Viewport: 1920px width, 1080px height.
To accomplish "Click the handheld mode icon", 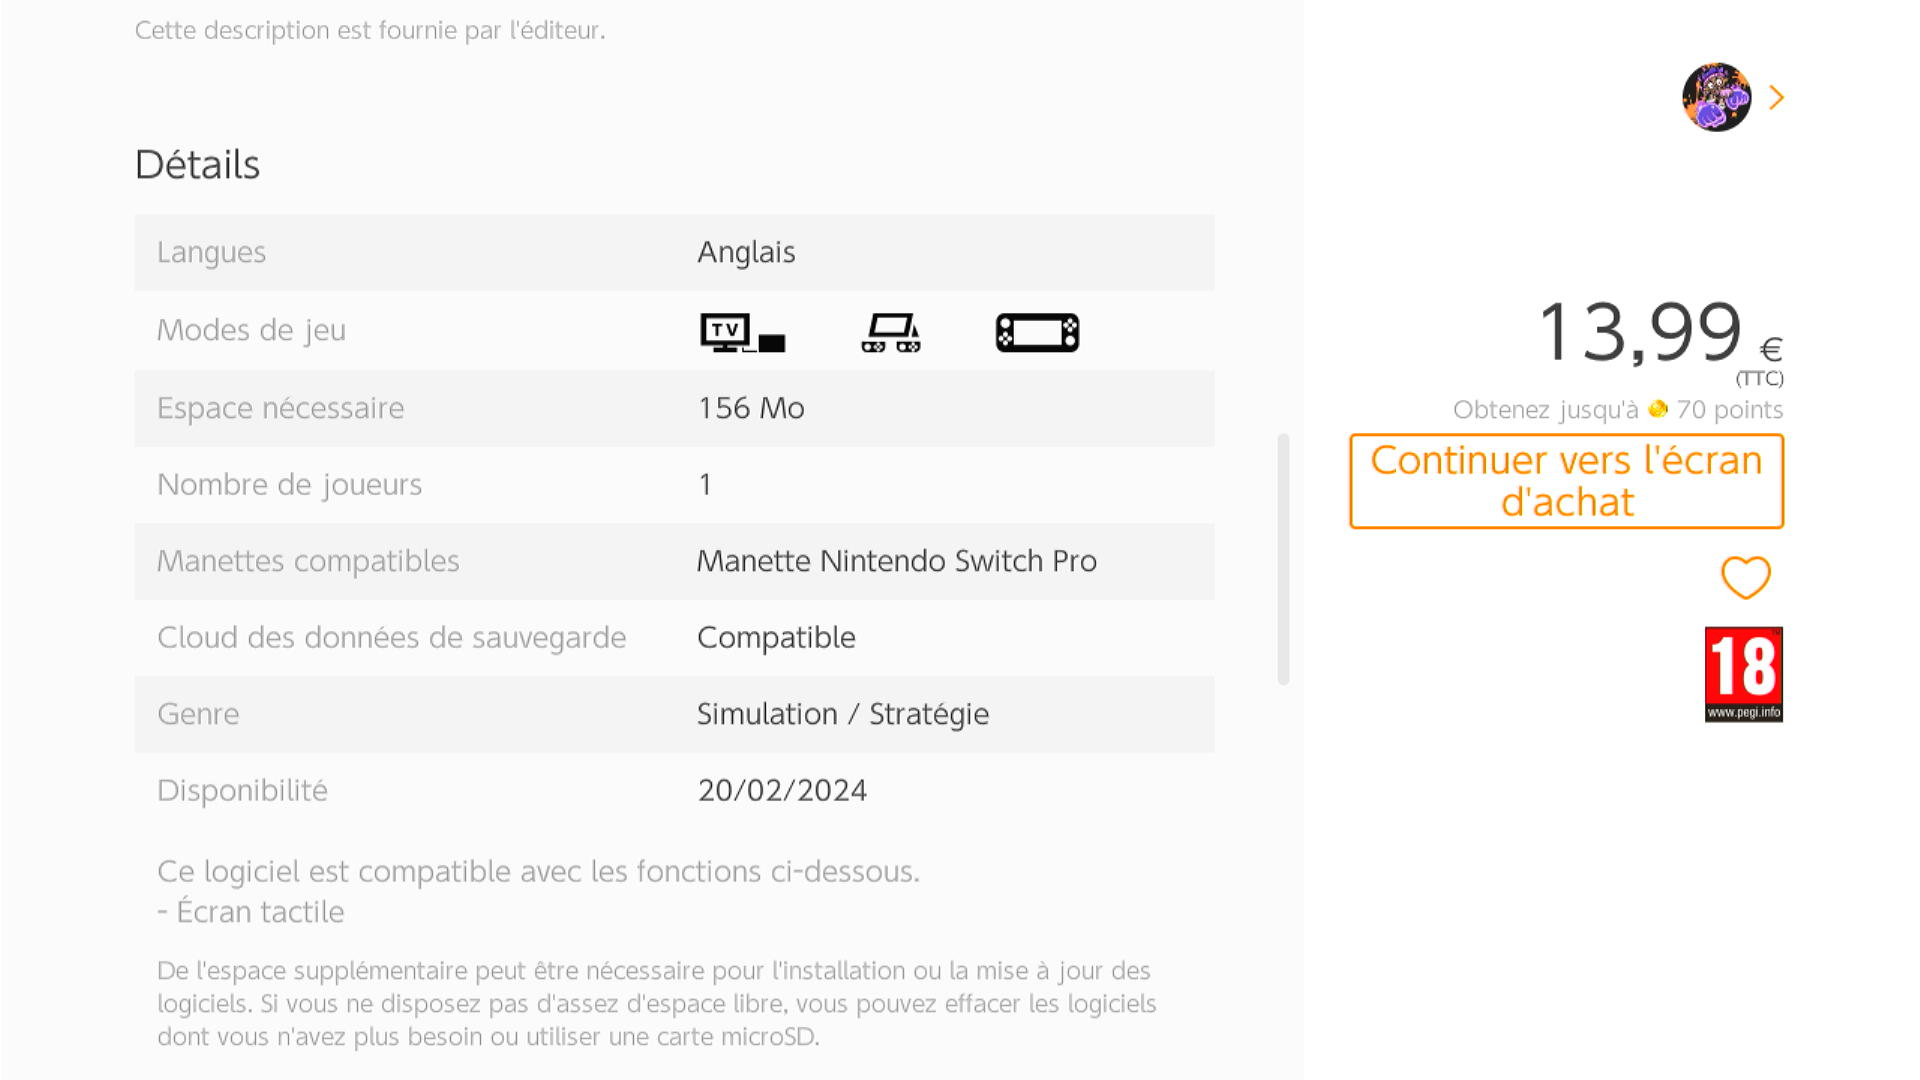I will 1037,333.
